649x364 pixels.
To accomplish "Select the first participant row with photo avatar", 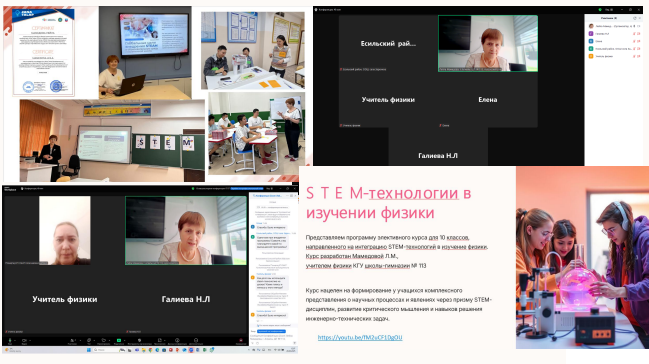I will coord(614,26).
